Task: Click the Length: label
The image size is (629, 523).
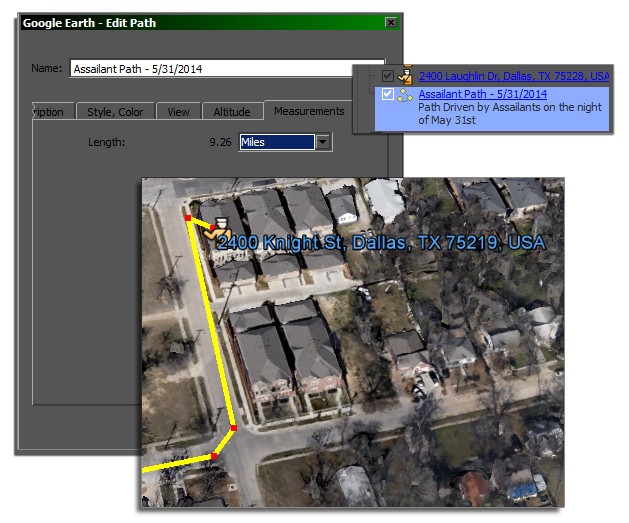Action: coord(106,142)
